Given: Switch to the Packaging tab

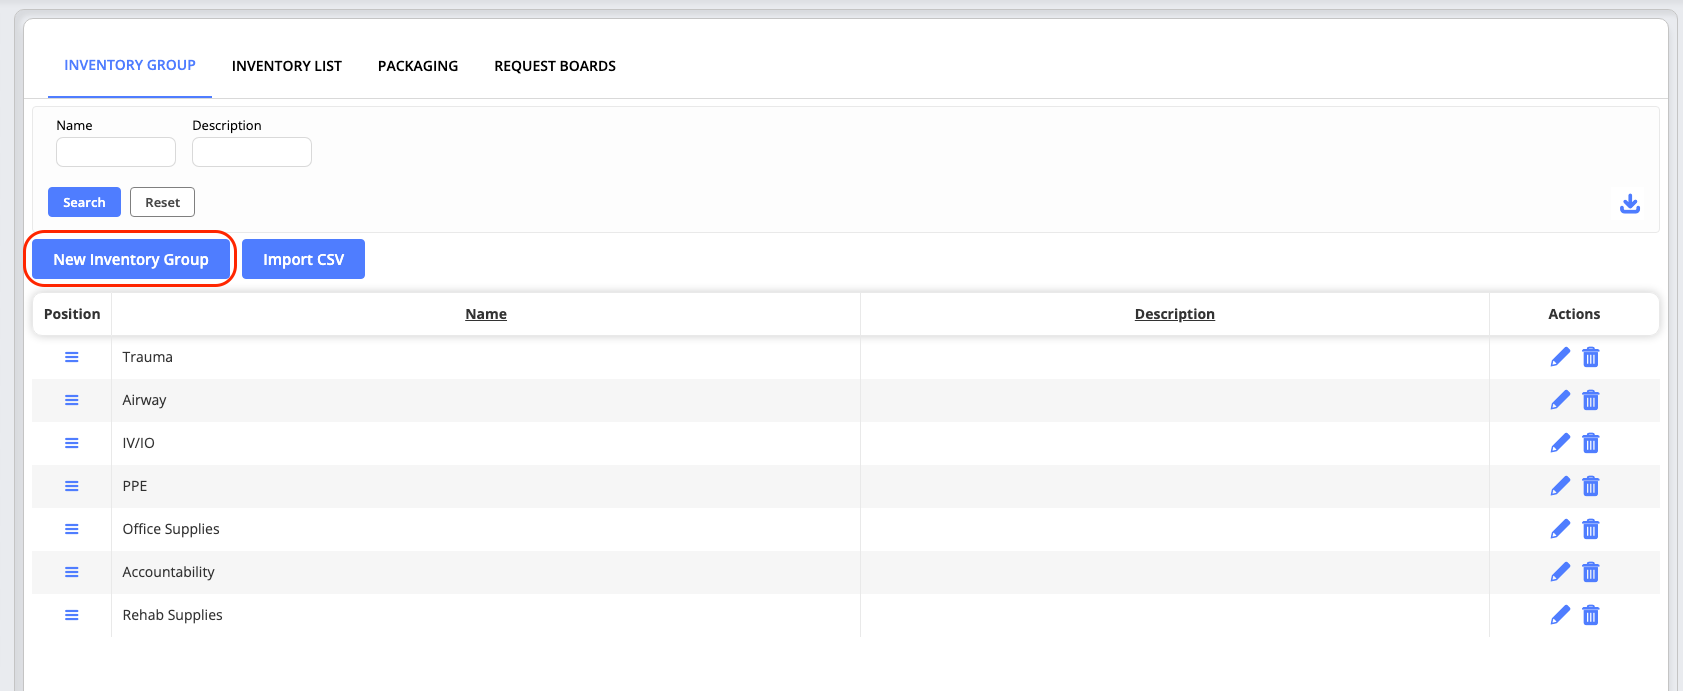Looking at the screenshot, I should pos(418,66).
